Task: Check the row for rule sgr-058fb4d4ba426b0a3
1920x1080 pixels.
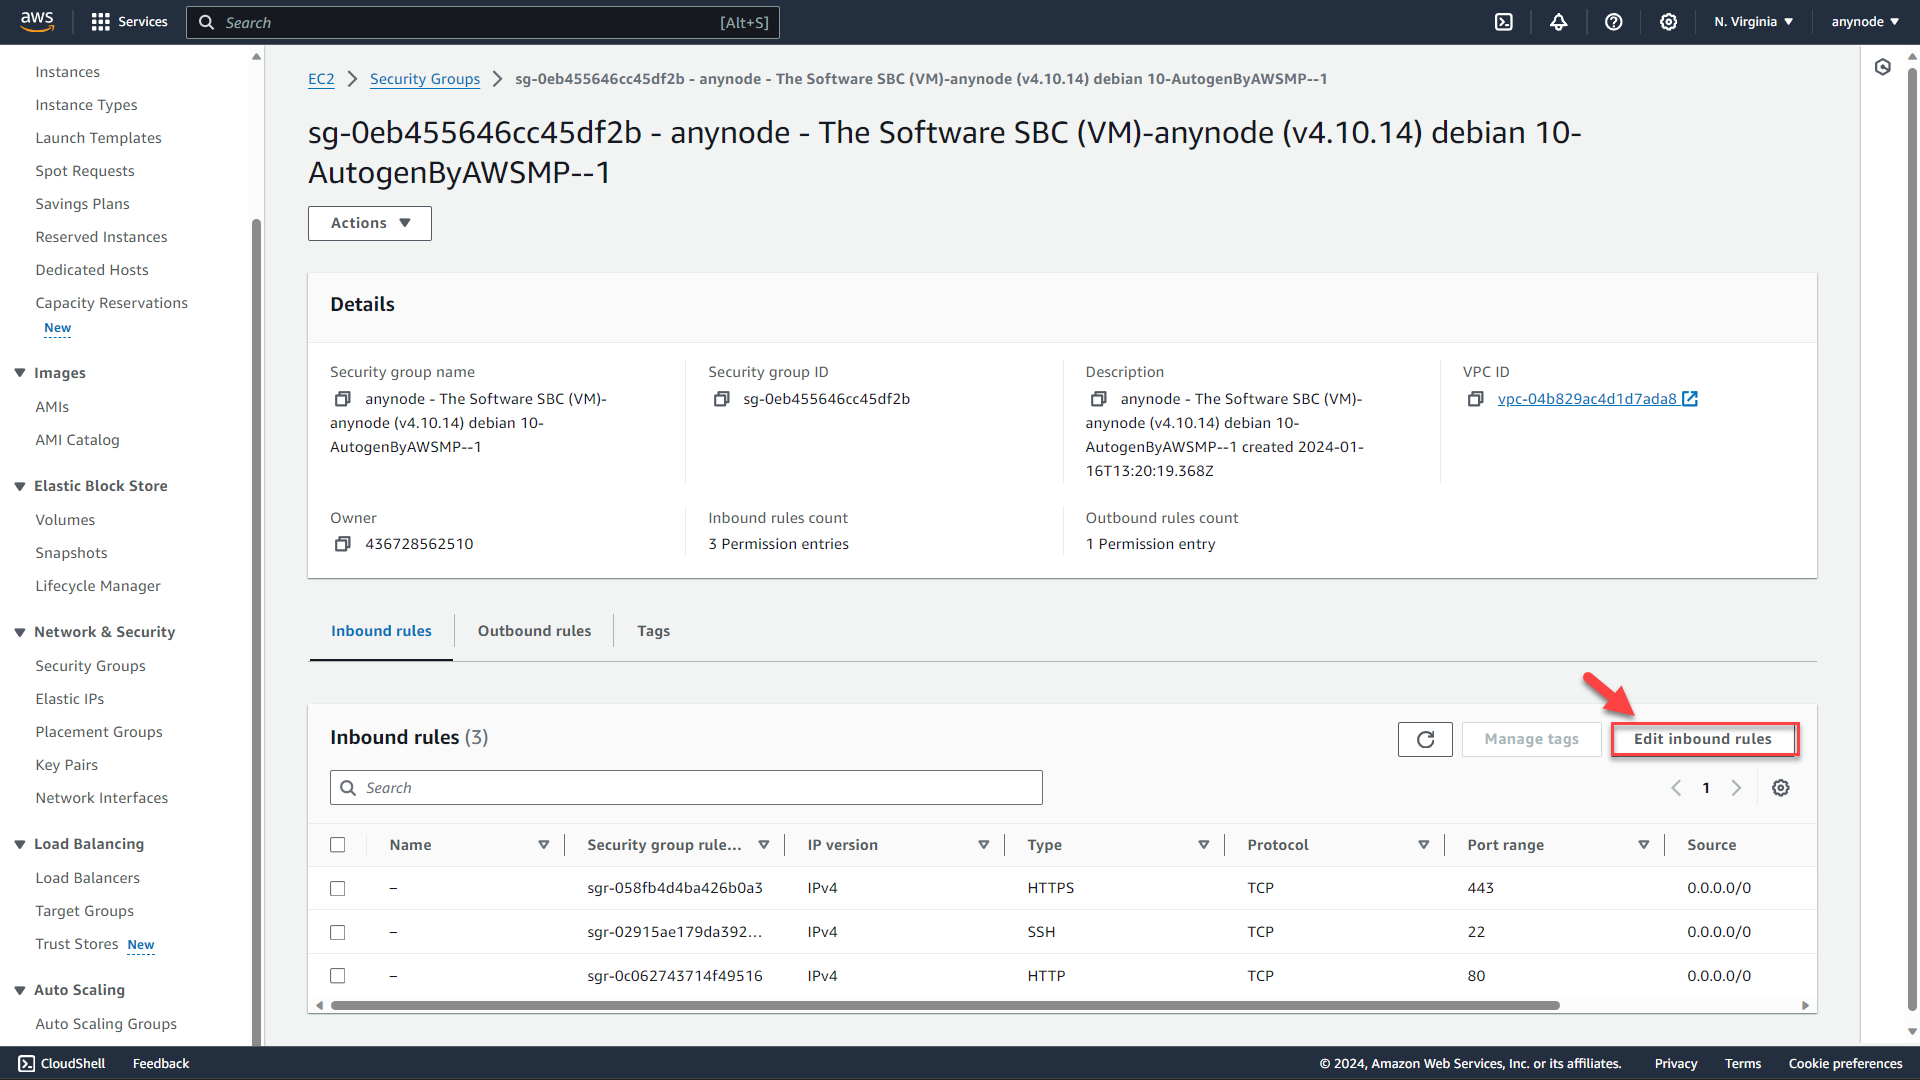Action: 337,888
